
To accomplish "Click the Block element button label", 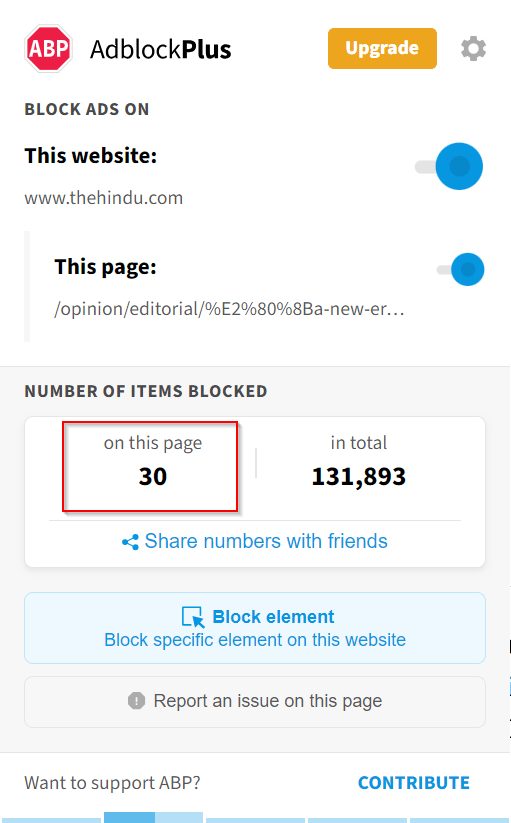I will point(273,617).
